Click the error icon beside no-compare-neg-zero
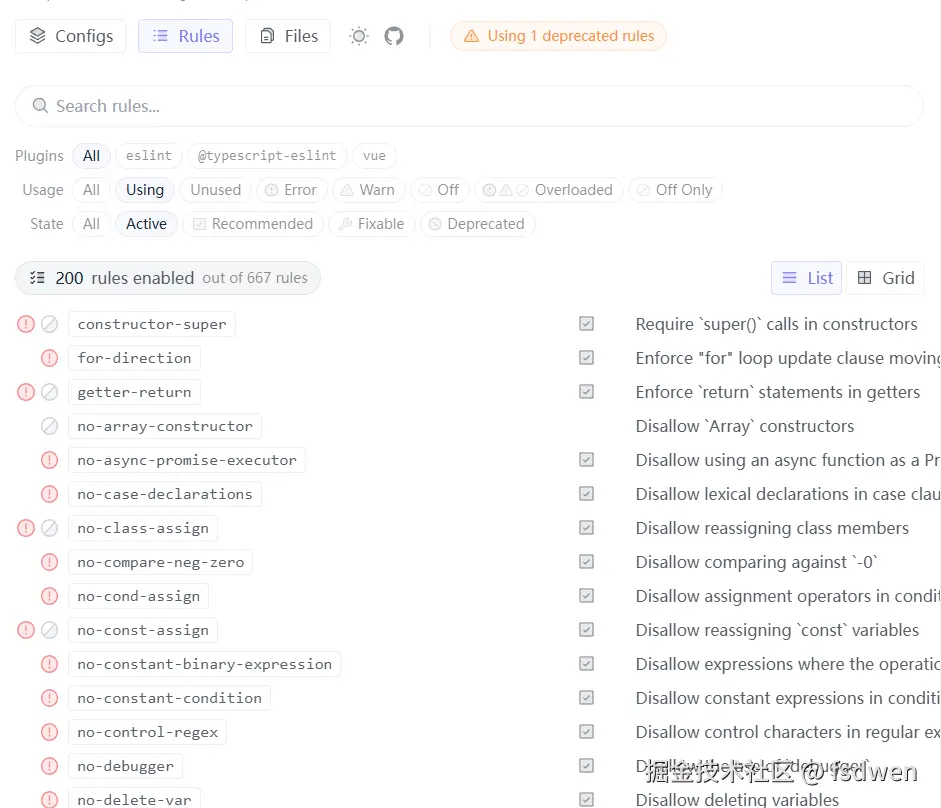 [49, 562]
